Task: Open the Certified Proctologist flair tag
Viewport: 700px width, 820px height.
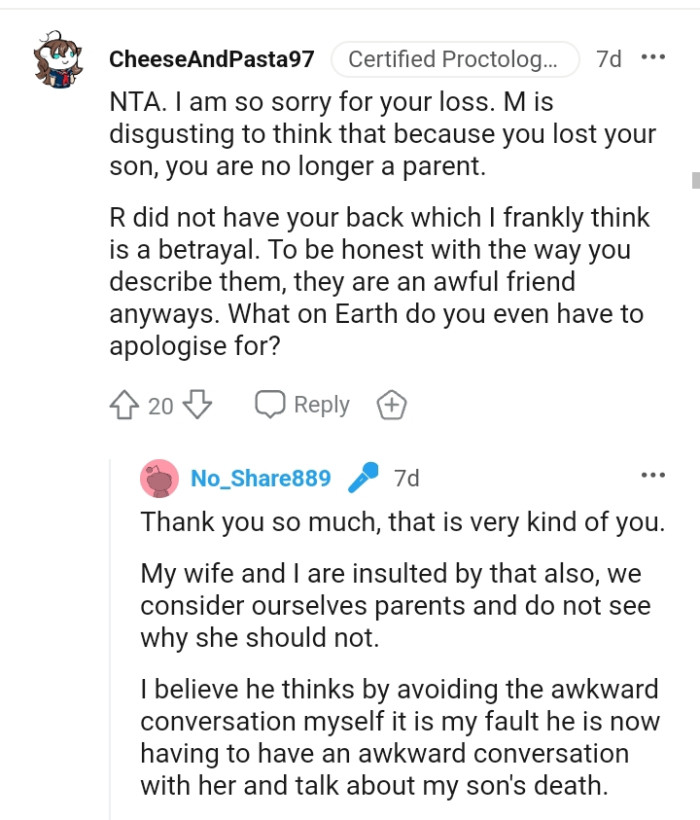Action: pyautogui.click(x=455, y=59)
